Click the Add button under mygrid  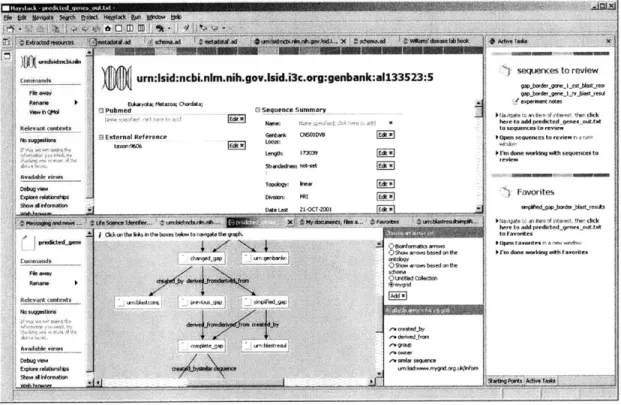[398, 296]
